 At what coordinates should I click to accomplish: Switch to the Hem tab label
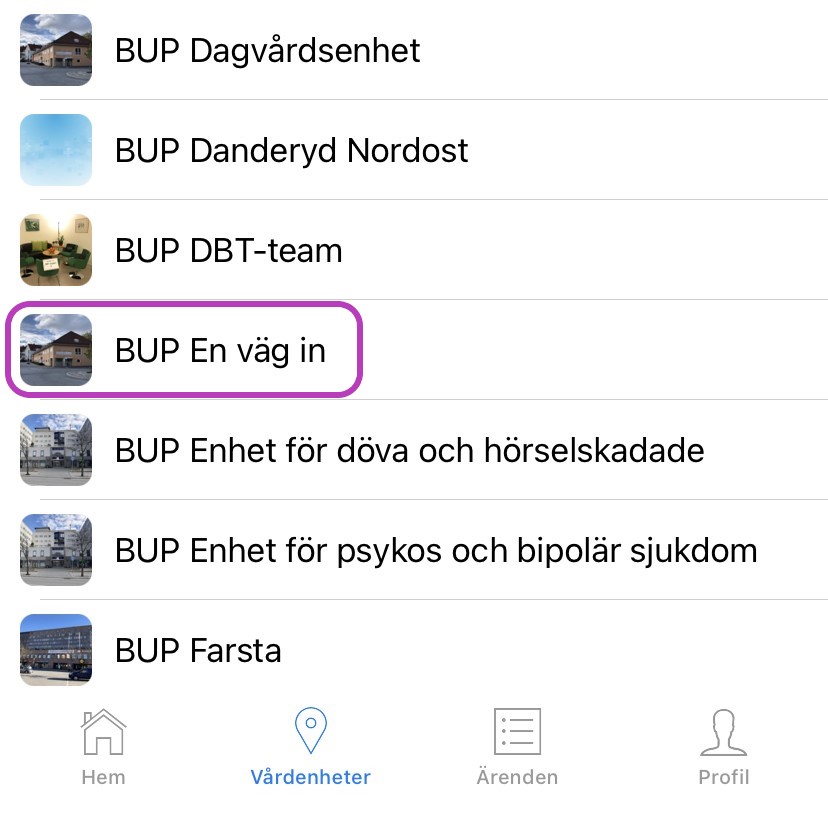pos(103,777)
